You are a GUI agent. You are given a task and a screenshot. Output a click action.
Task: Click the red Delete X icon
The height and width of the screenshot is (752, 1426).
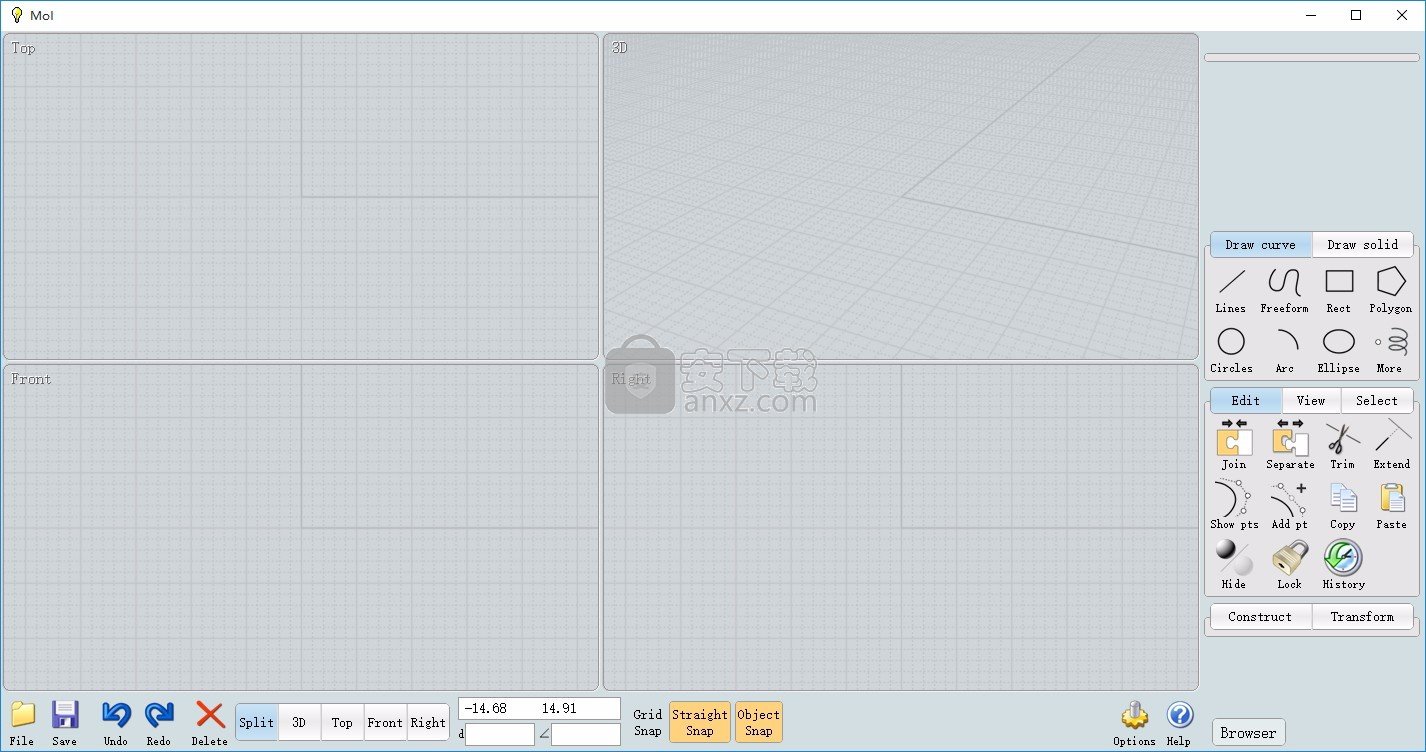click(x=210, y=715)
